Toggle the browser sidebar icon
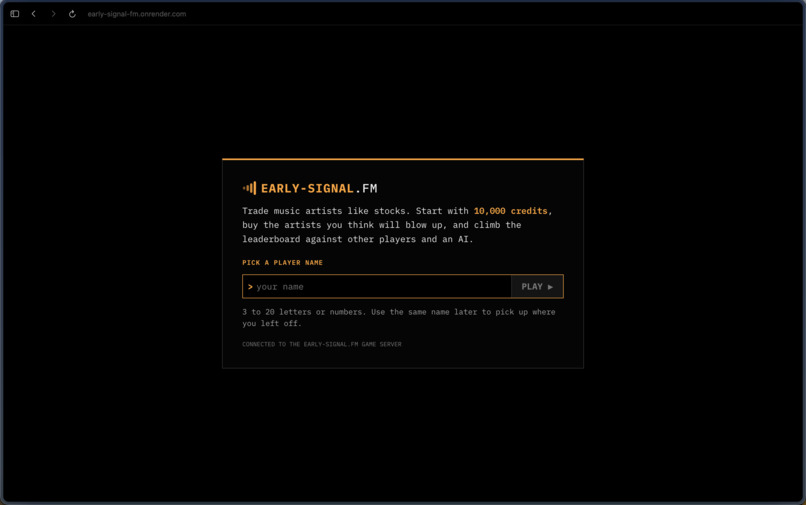 (x=15, y=14)
